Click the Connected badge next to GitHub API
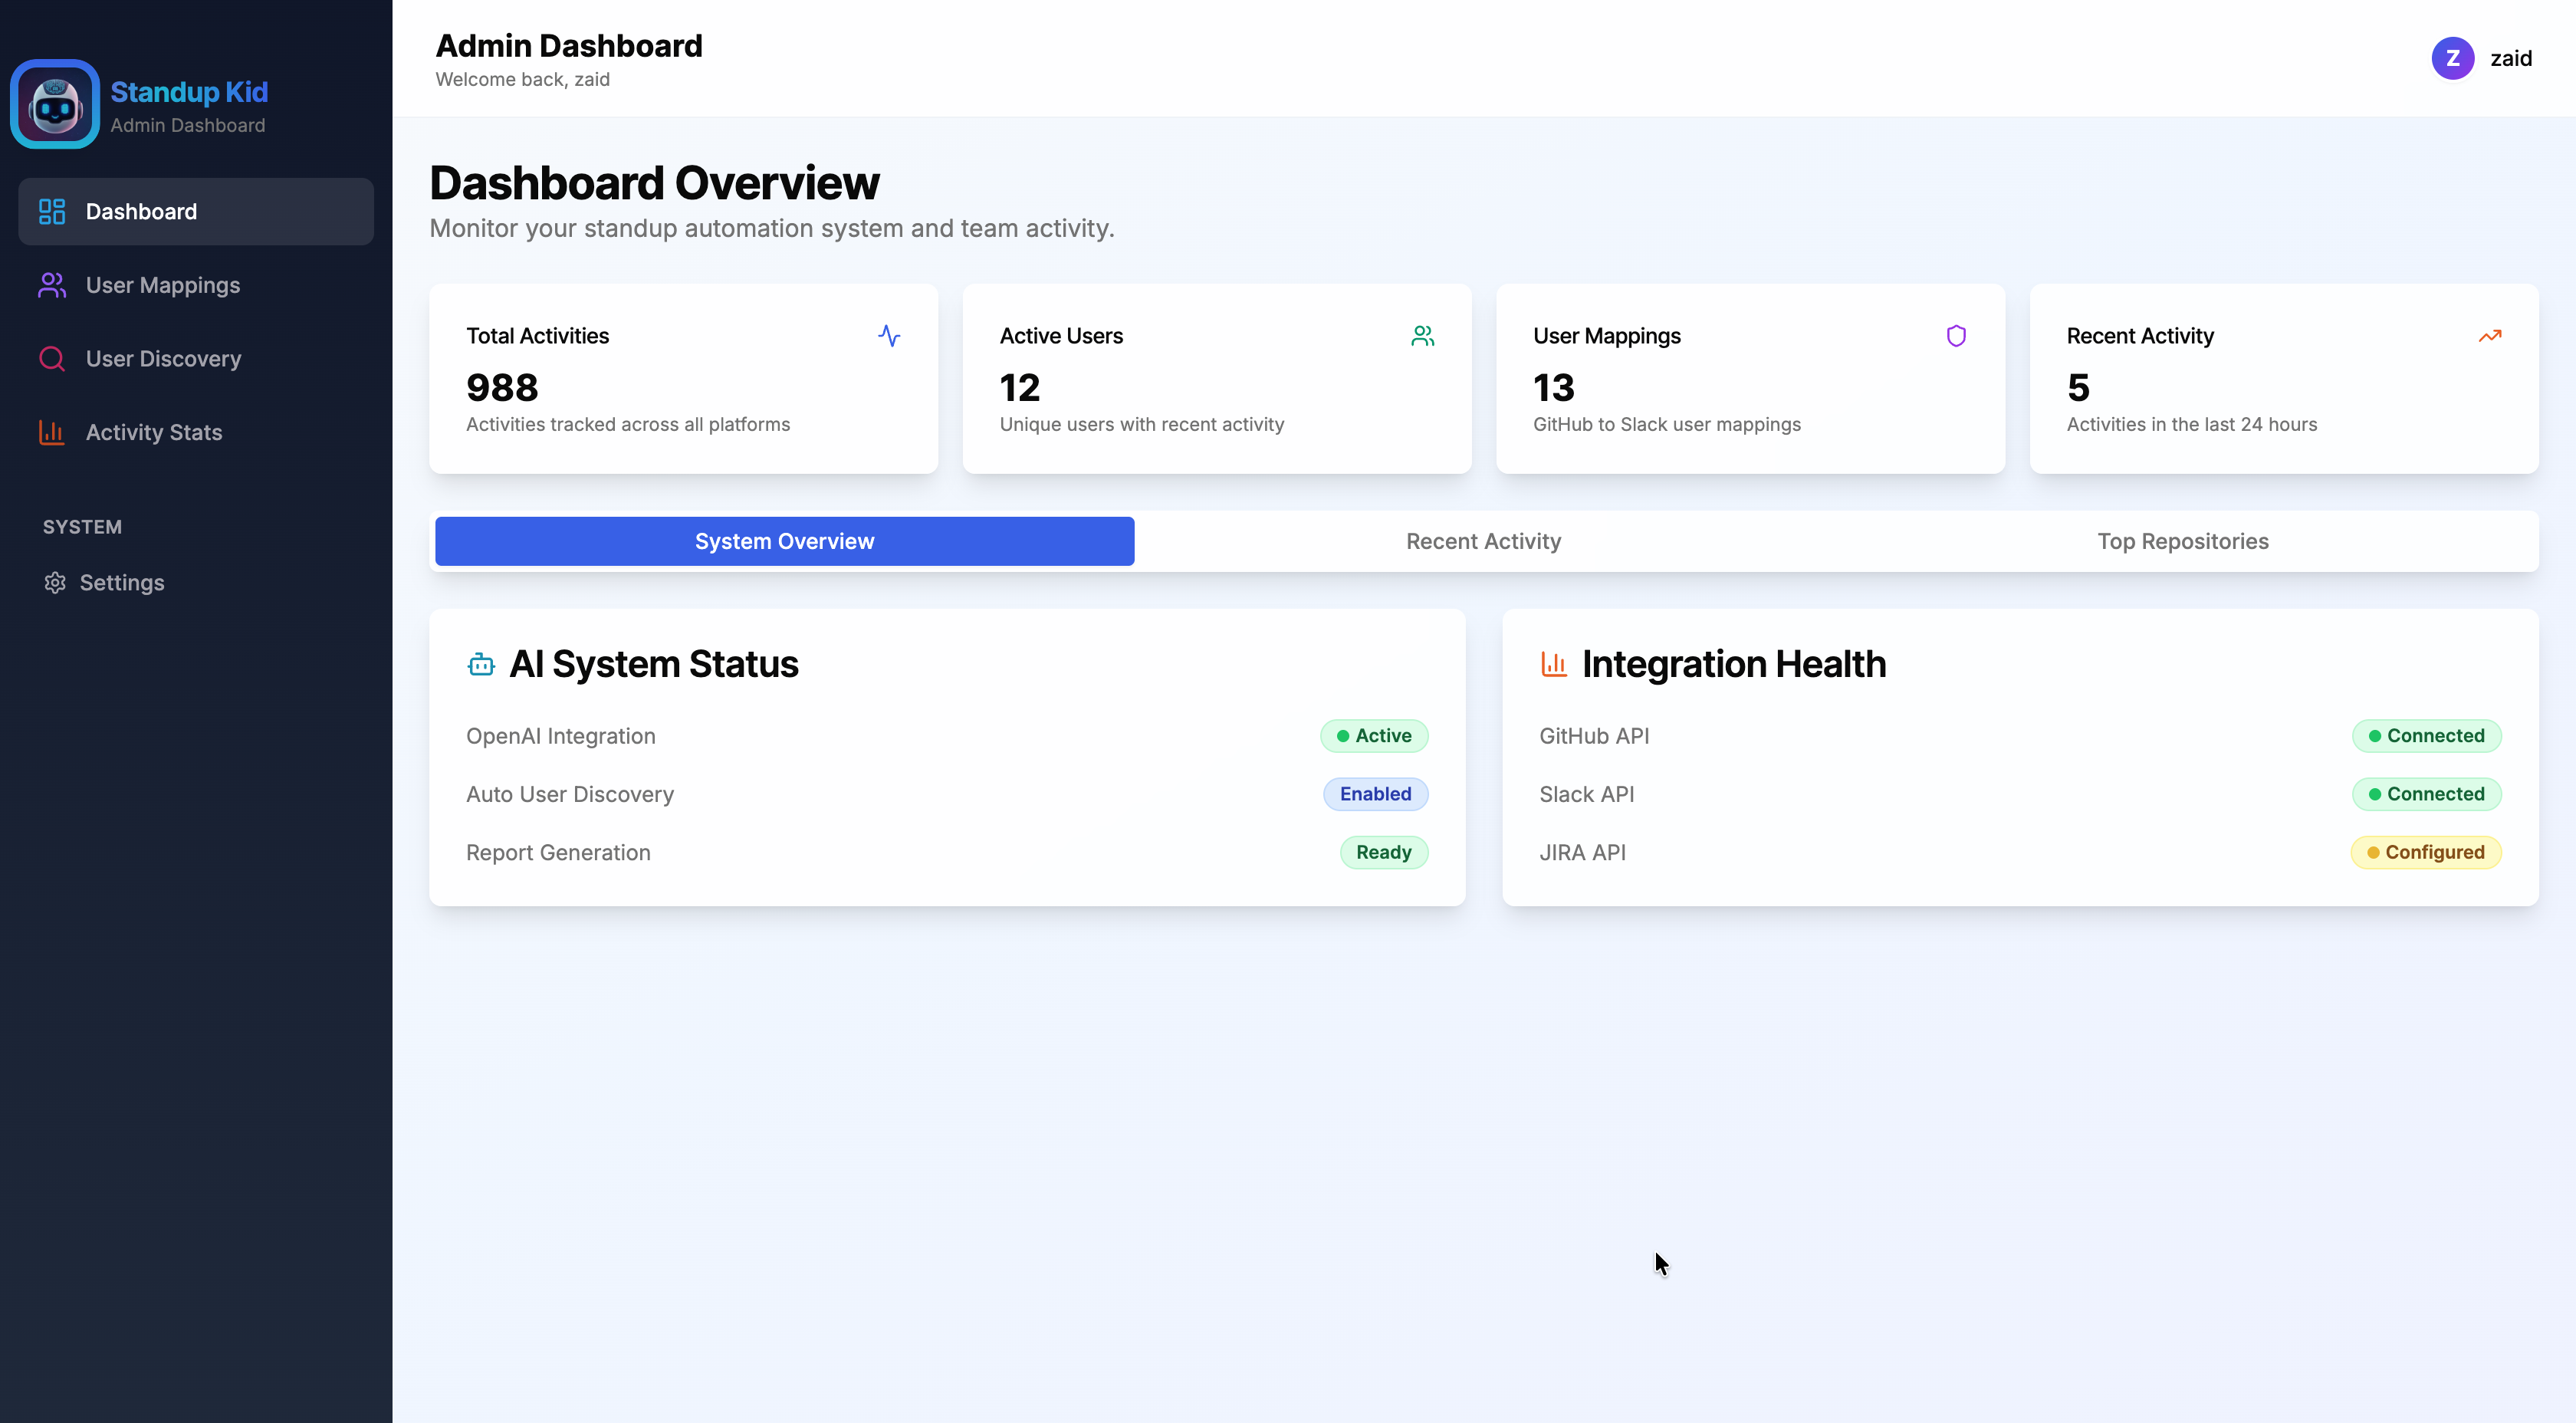Image resolution: width=2576 pixels, height=1423 pixels. click(2426, 736)
